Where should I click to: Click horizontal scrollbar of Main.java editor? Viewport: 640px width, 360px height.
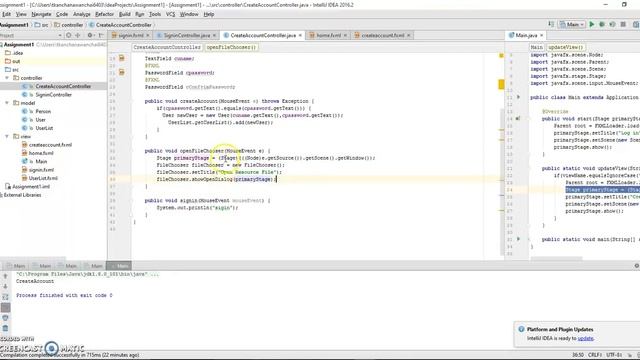tap(556, 258)
